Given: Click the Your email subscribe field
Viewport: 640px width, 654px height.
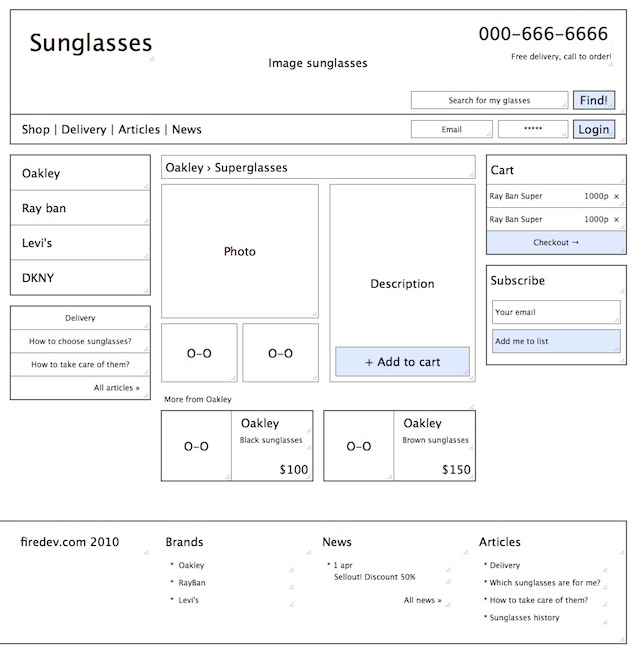Looking at the screenshot, I should click(x=556, y=312).
